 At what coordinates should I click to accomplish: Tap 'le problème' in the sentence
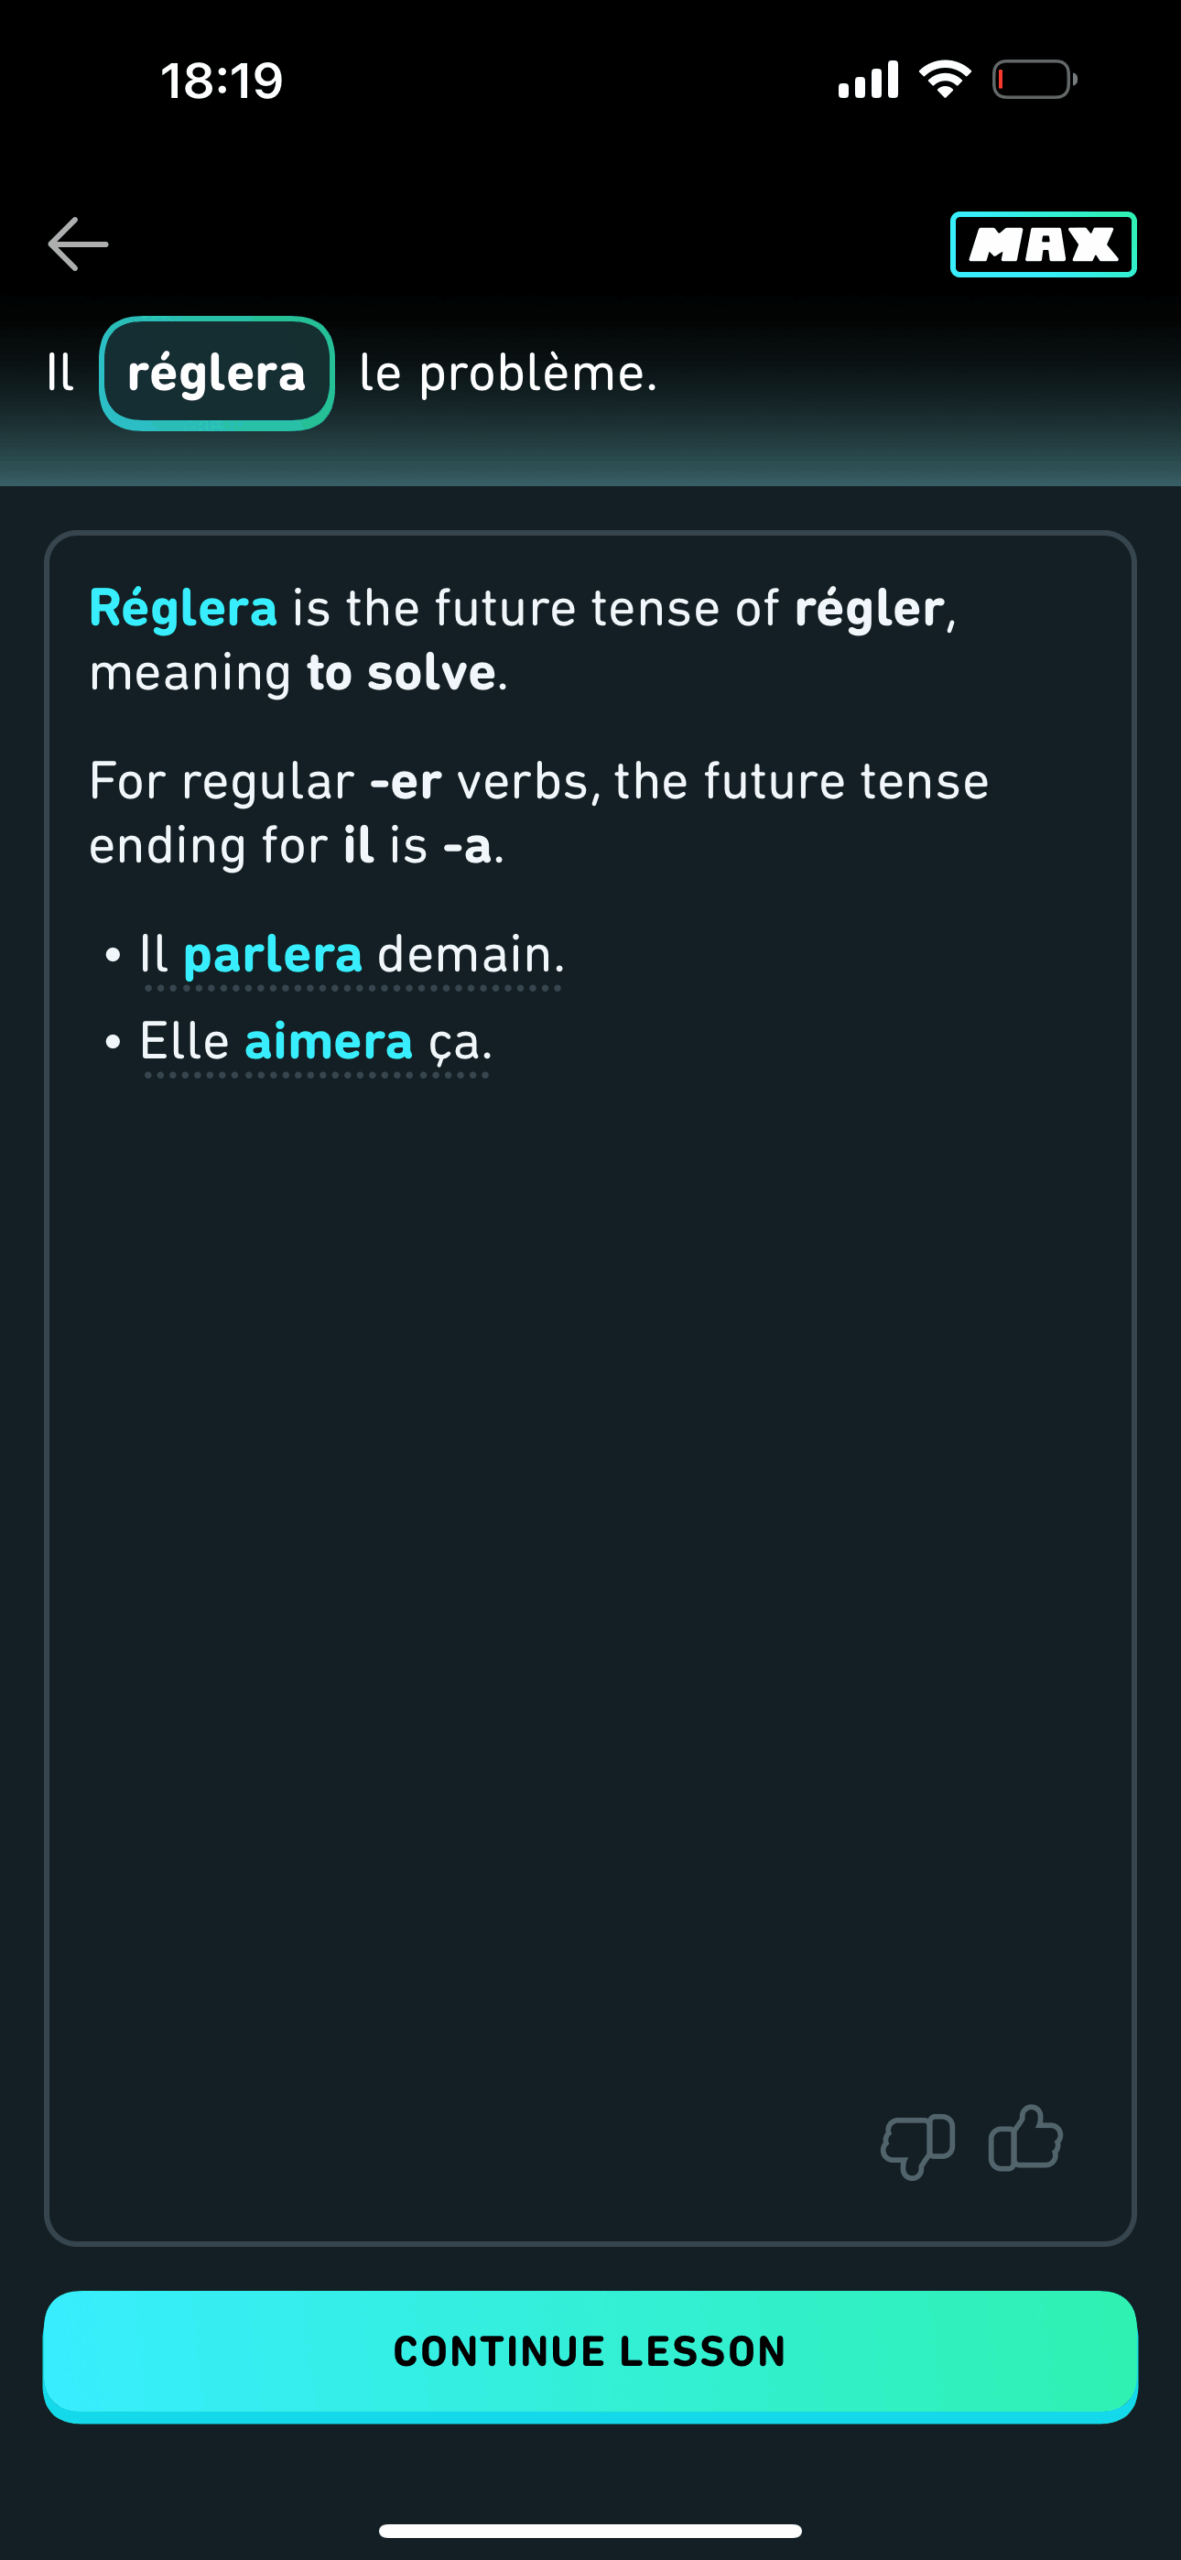(508, 374)
